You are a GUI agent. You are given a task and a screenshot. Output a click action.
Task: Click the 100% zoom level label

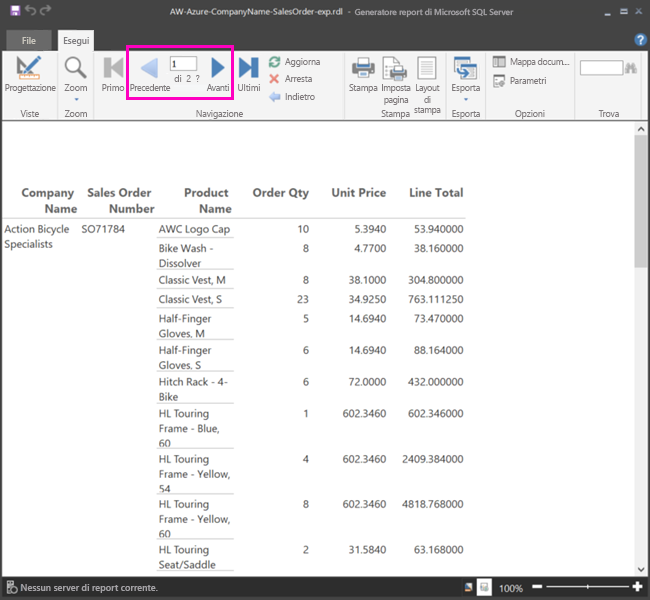click(510, 588)
